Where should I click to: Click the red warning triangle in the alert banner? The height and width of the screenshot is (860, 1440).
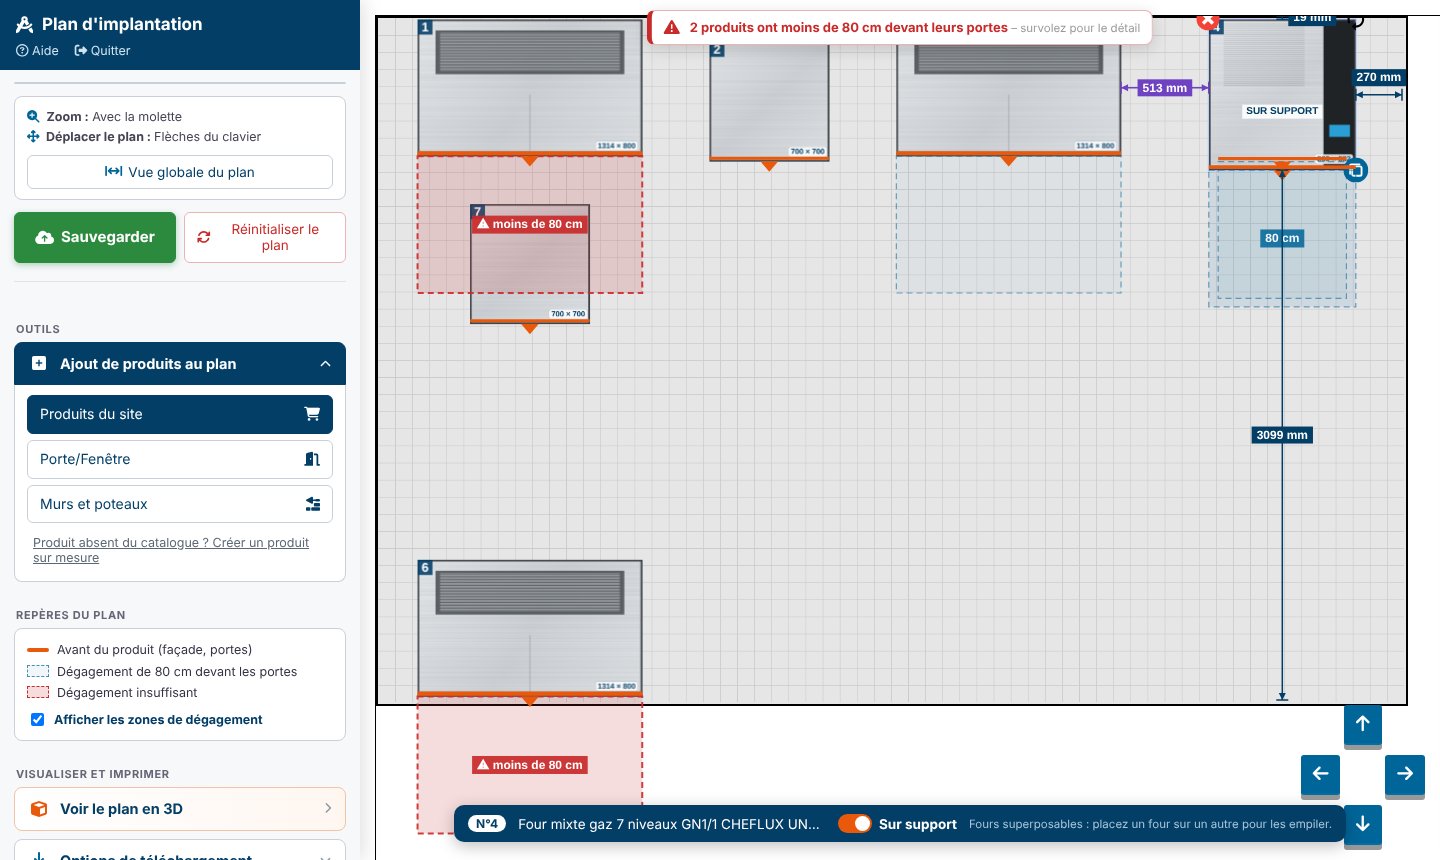672,28
